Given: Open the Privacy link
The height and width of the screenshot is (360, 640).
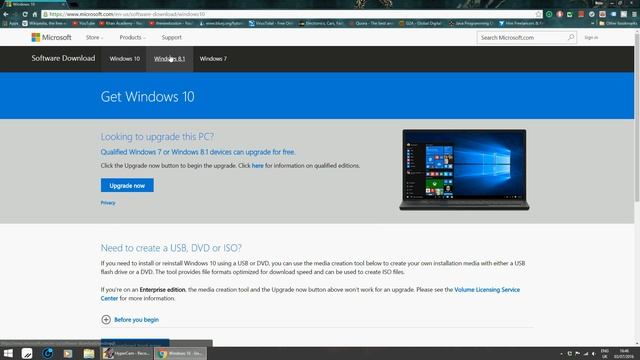Looking at the screenshot, I should coord(108,203).
